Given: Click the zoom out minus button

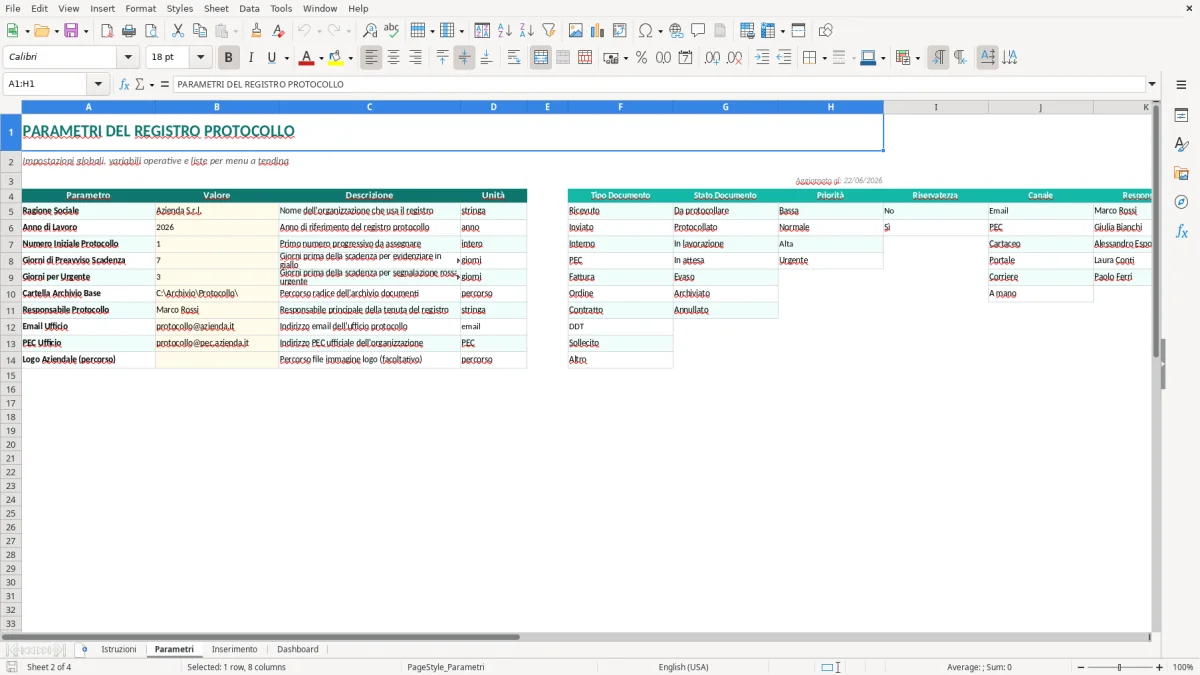Looking at the screenshot, I should pos(1080,667).
